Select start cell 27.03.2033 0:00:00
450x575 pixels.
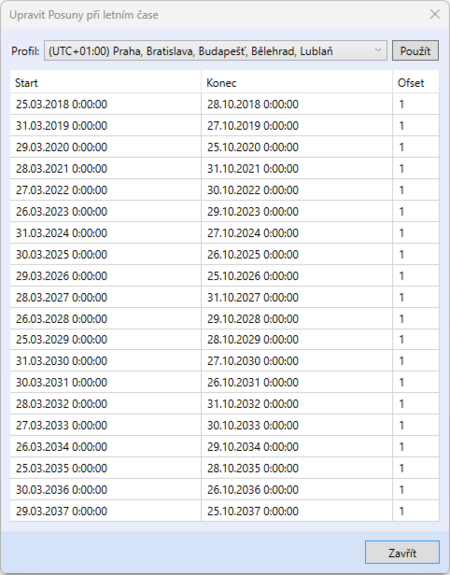(x=105, y=425)
